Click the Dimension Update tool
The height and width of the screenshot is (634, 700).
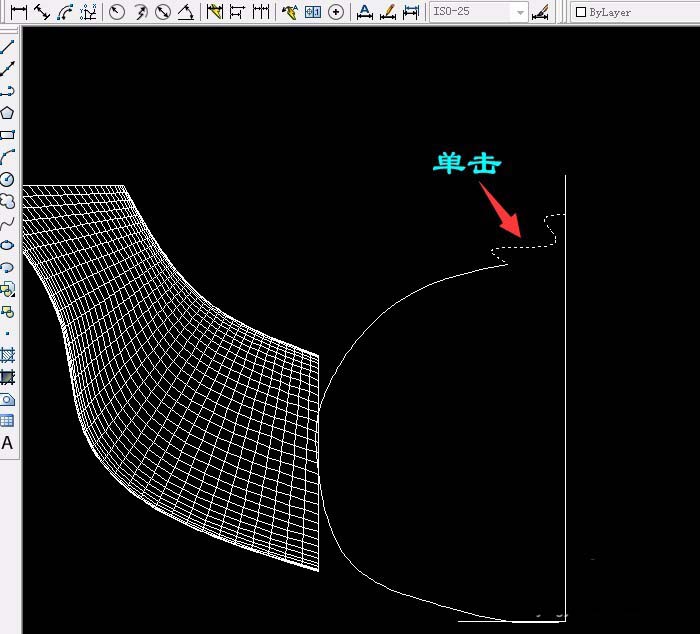(x=411, y=12)
